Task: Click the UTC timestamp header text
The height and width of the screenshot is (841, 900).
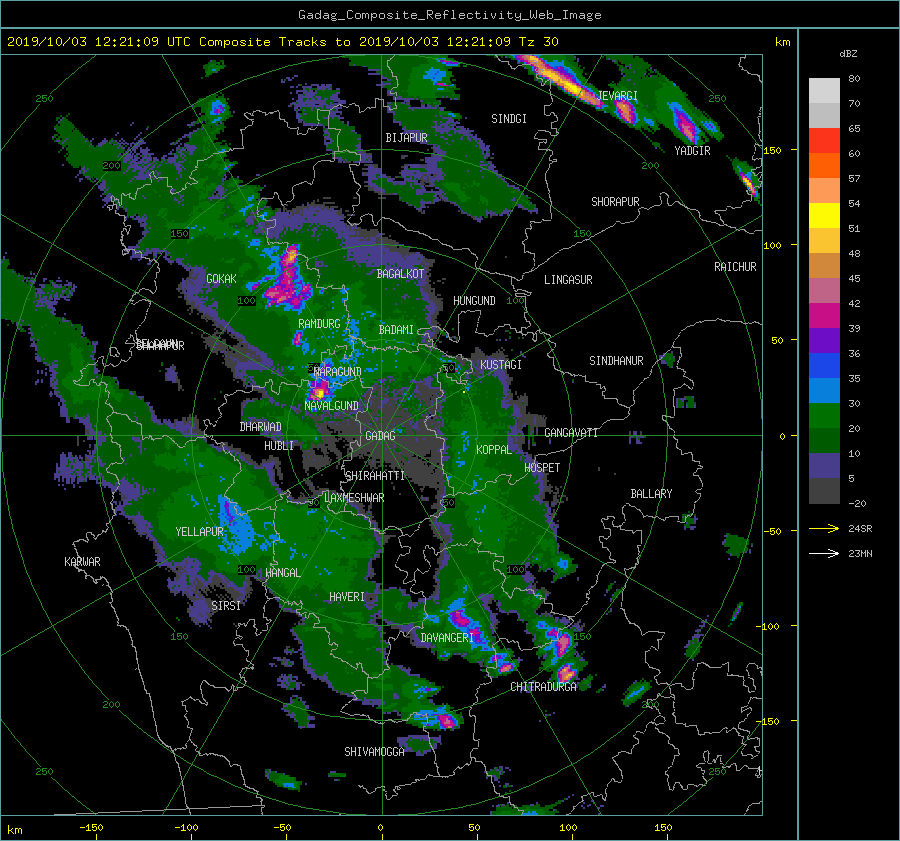Action: pos(282,42)
